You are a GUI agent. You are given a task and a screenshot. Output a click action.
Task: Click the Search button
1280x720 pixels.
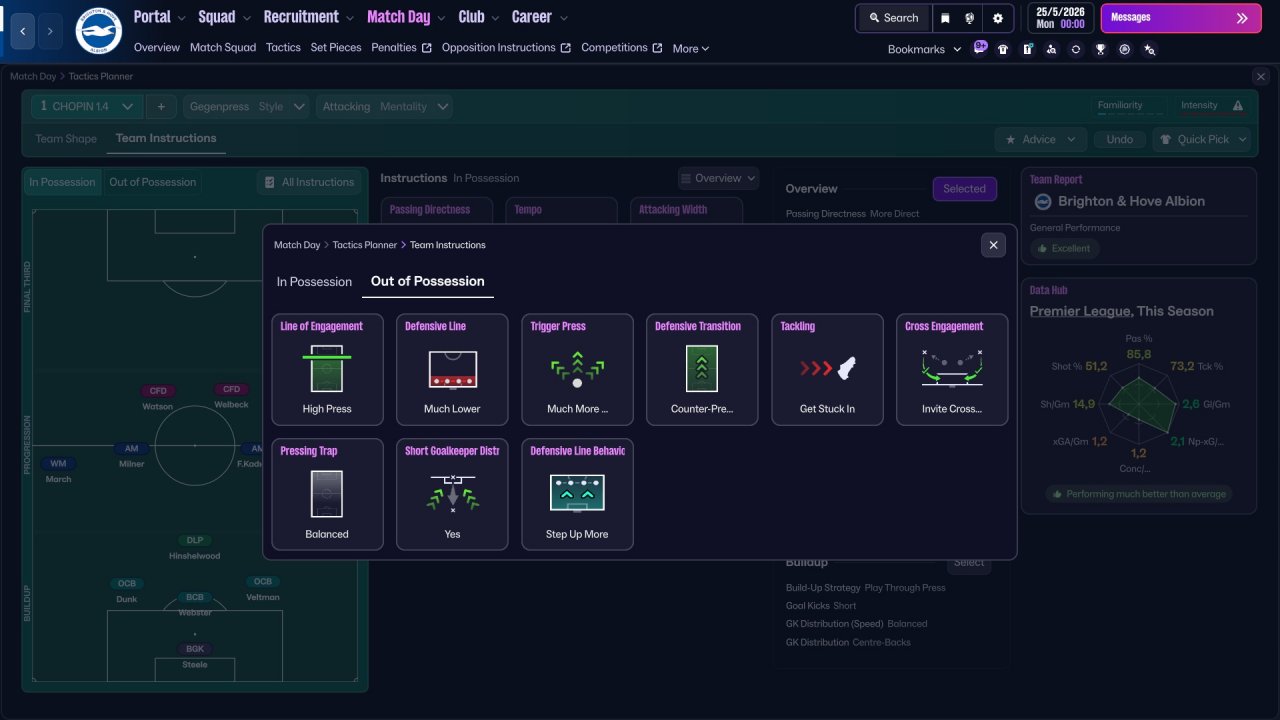coord(894,18)
